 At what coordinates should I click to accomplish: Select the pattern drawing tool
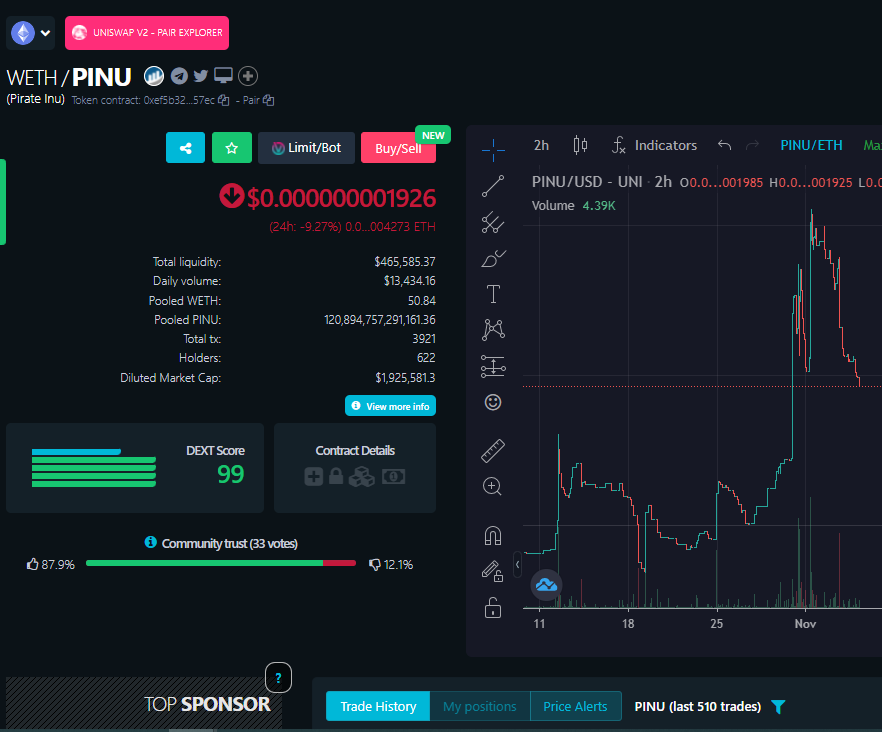[x=493, y=330]
